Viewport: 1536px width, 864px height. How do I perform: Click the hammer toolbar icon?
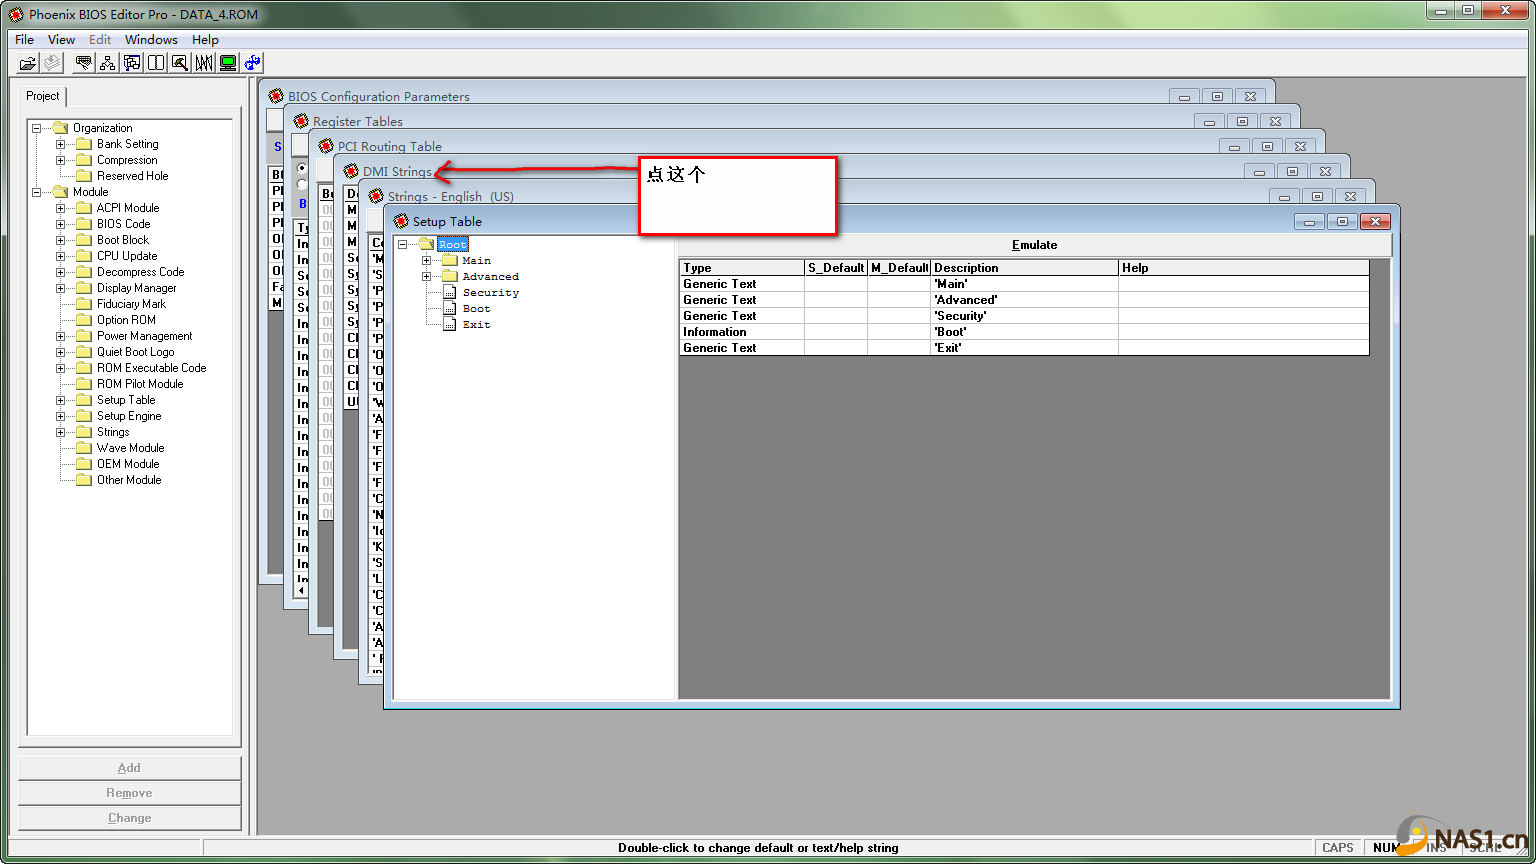tap(180, 63)
